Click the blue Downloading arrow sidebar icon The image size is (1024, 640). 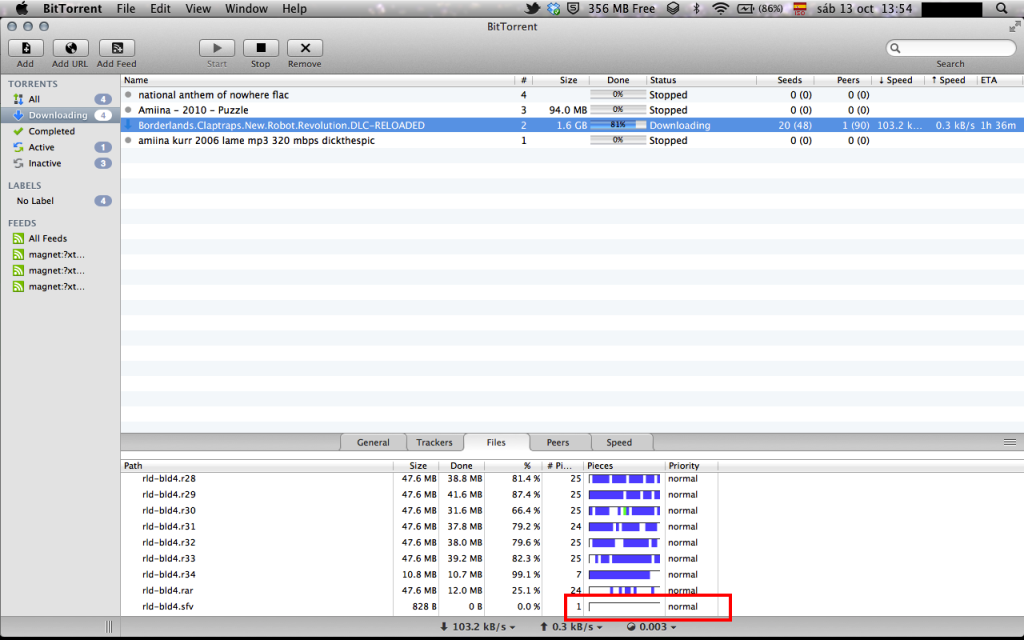point(18,115)
